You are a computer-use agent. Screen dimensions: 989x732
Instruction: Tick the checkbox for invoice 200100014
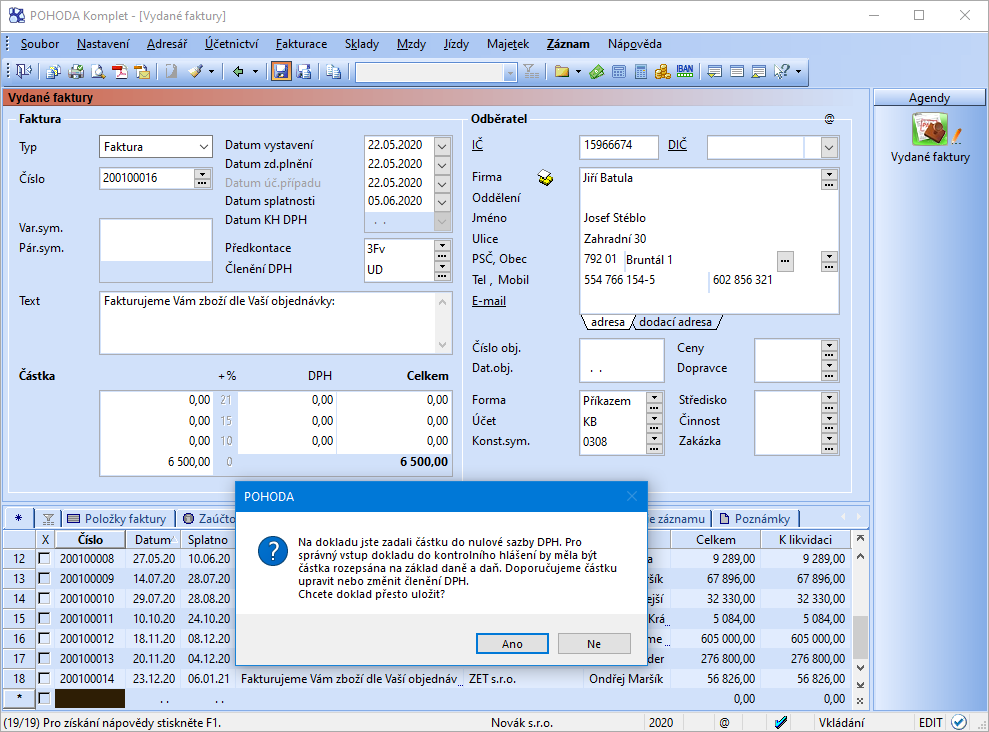click(44, 679)
